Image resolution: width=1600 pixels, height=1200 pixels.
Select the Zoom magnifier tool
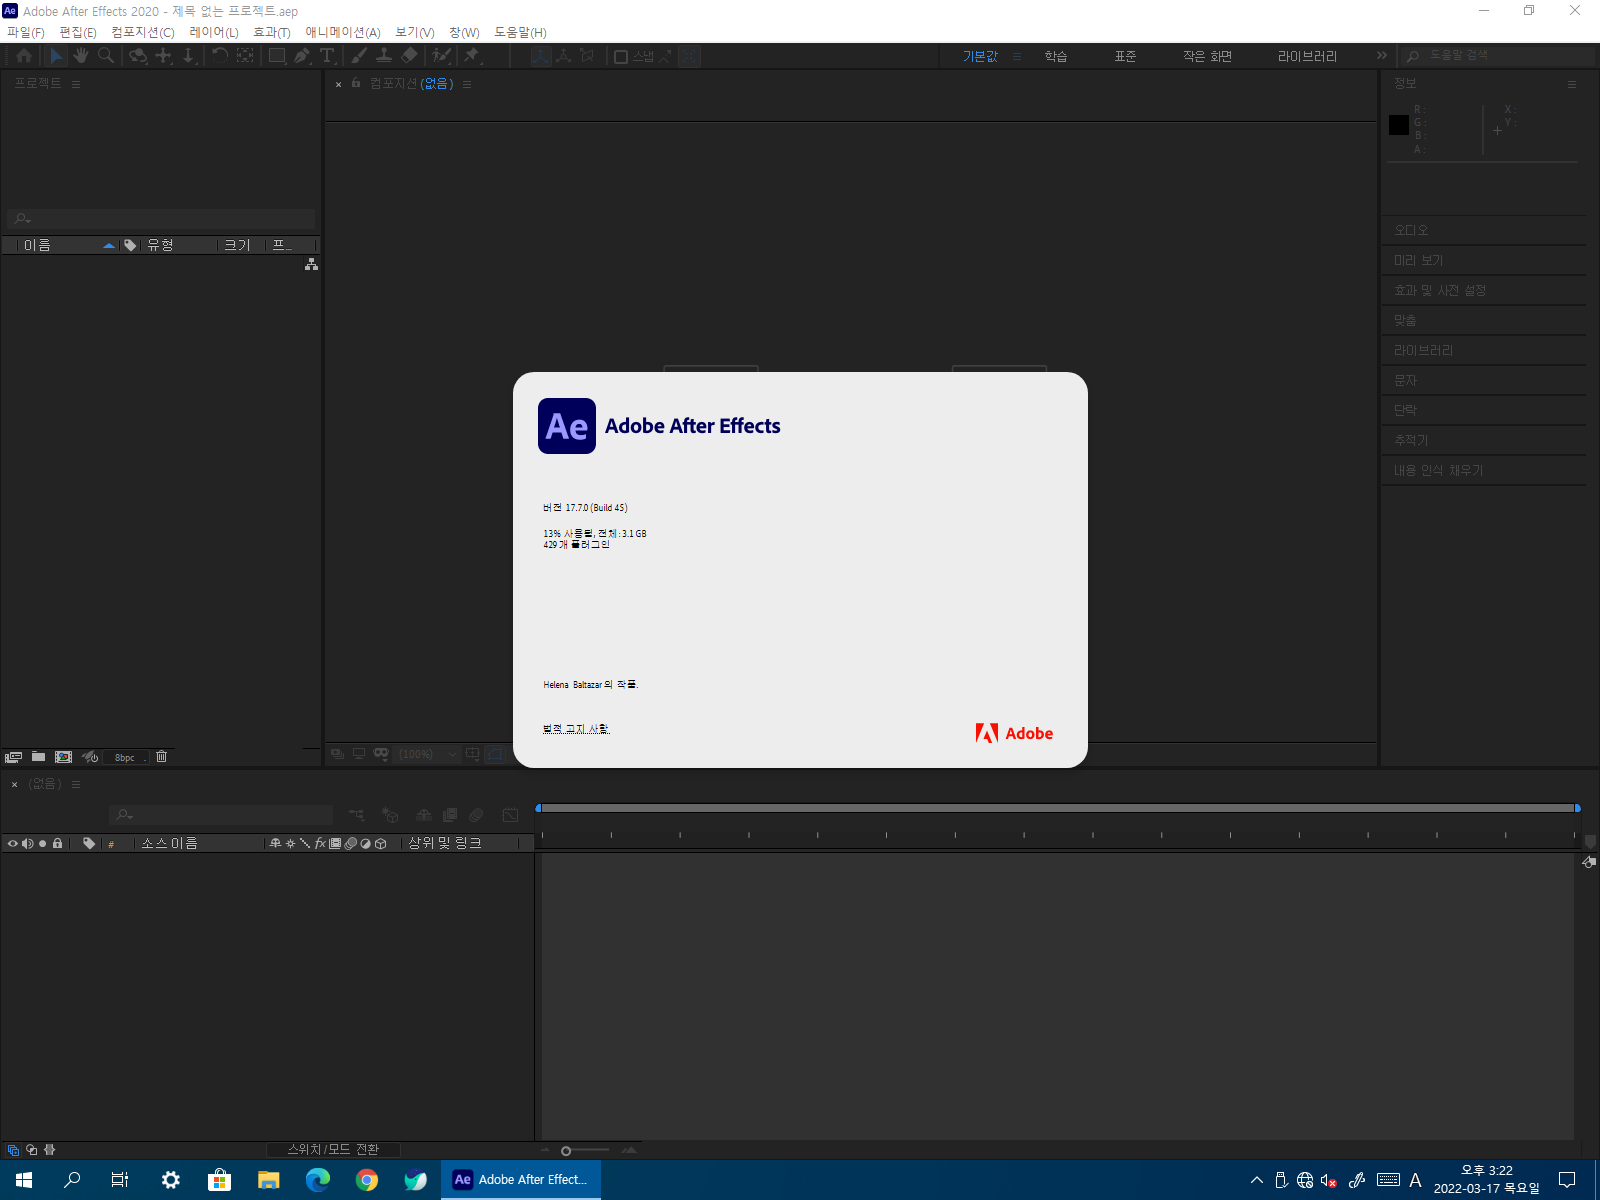coord(106,56)
